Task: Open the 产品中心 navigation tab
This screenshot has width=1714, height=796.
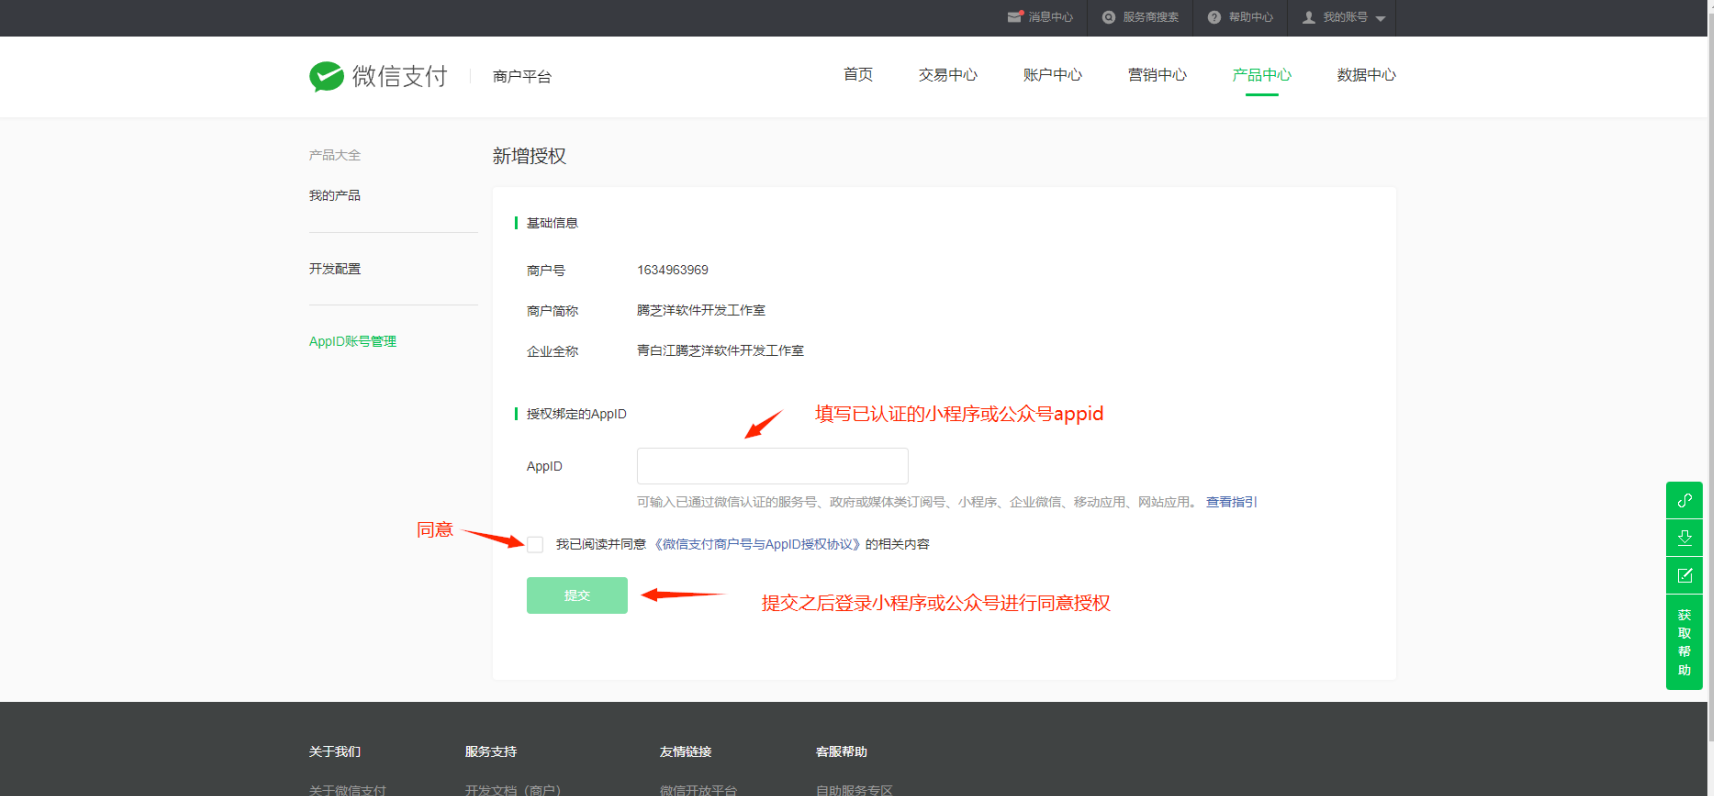Action: pyautogui.click(x=1261, y=75)
